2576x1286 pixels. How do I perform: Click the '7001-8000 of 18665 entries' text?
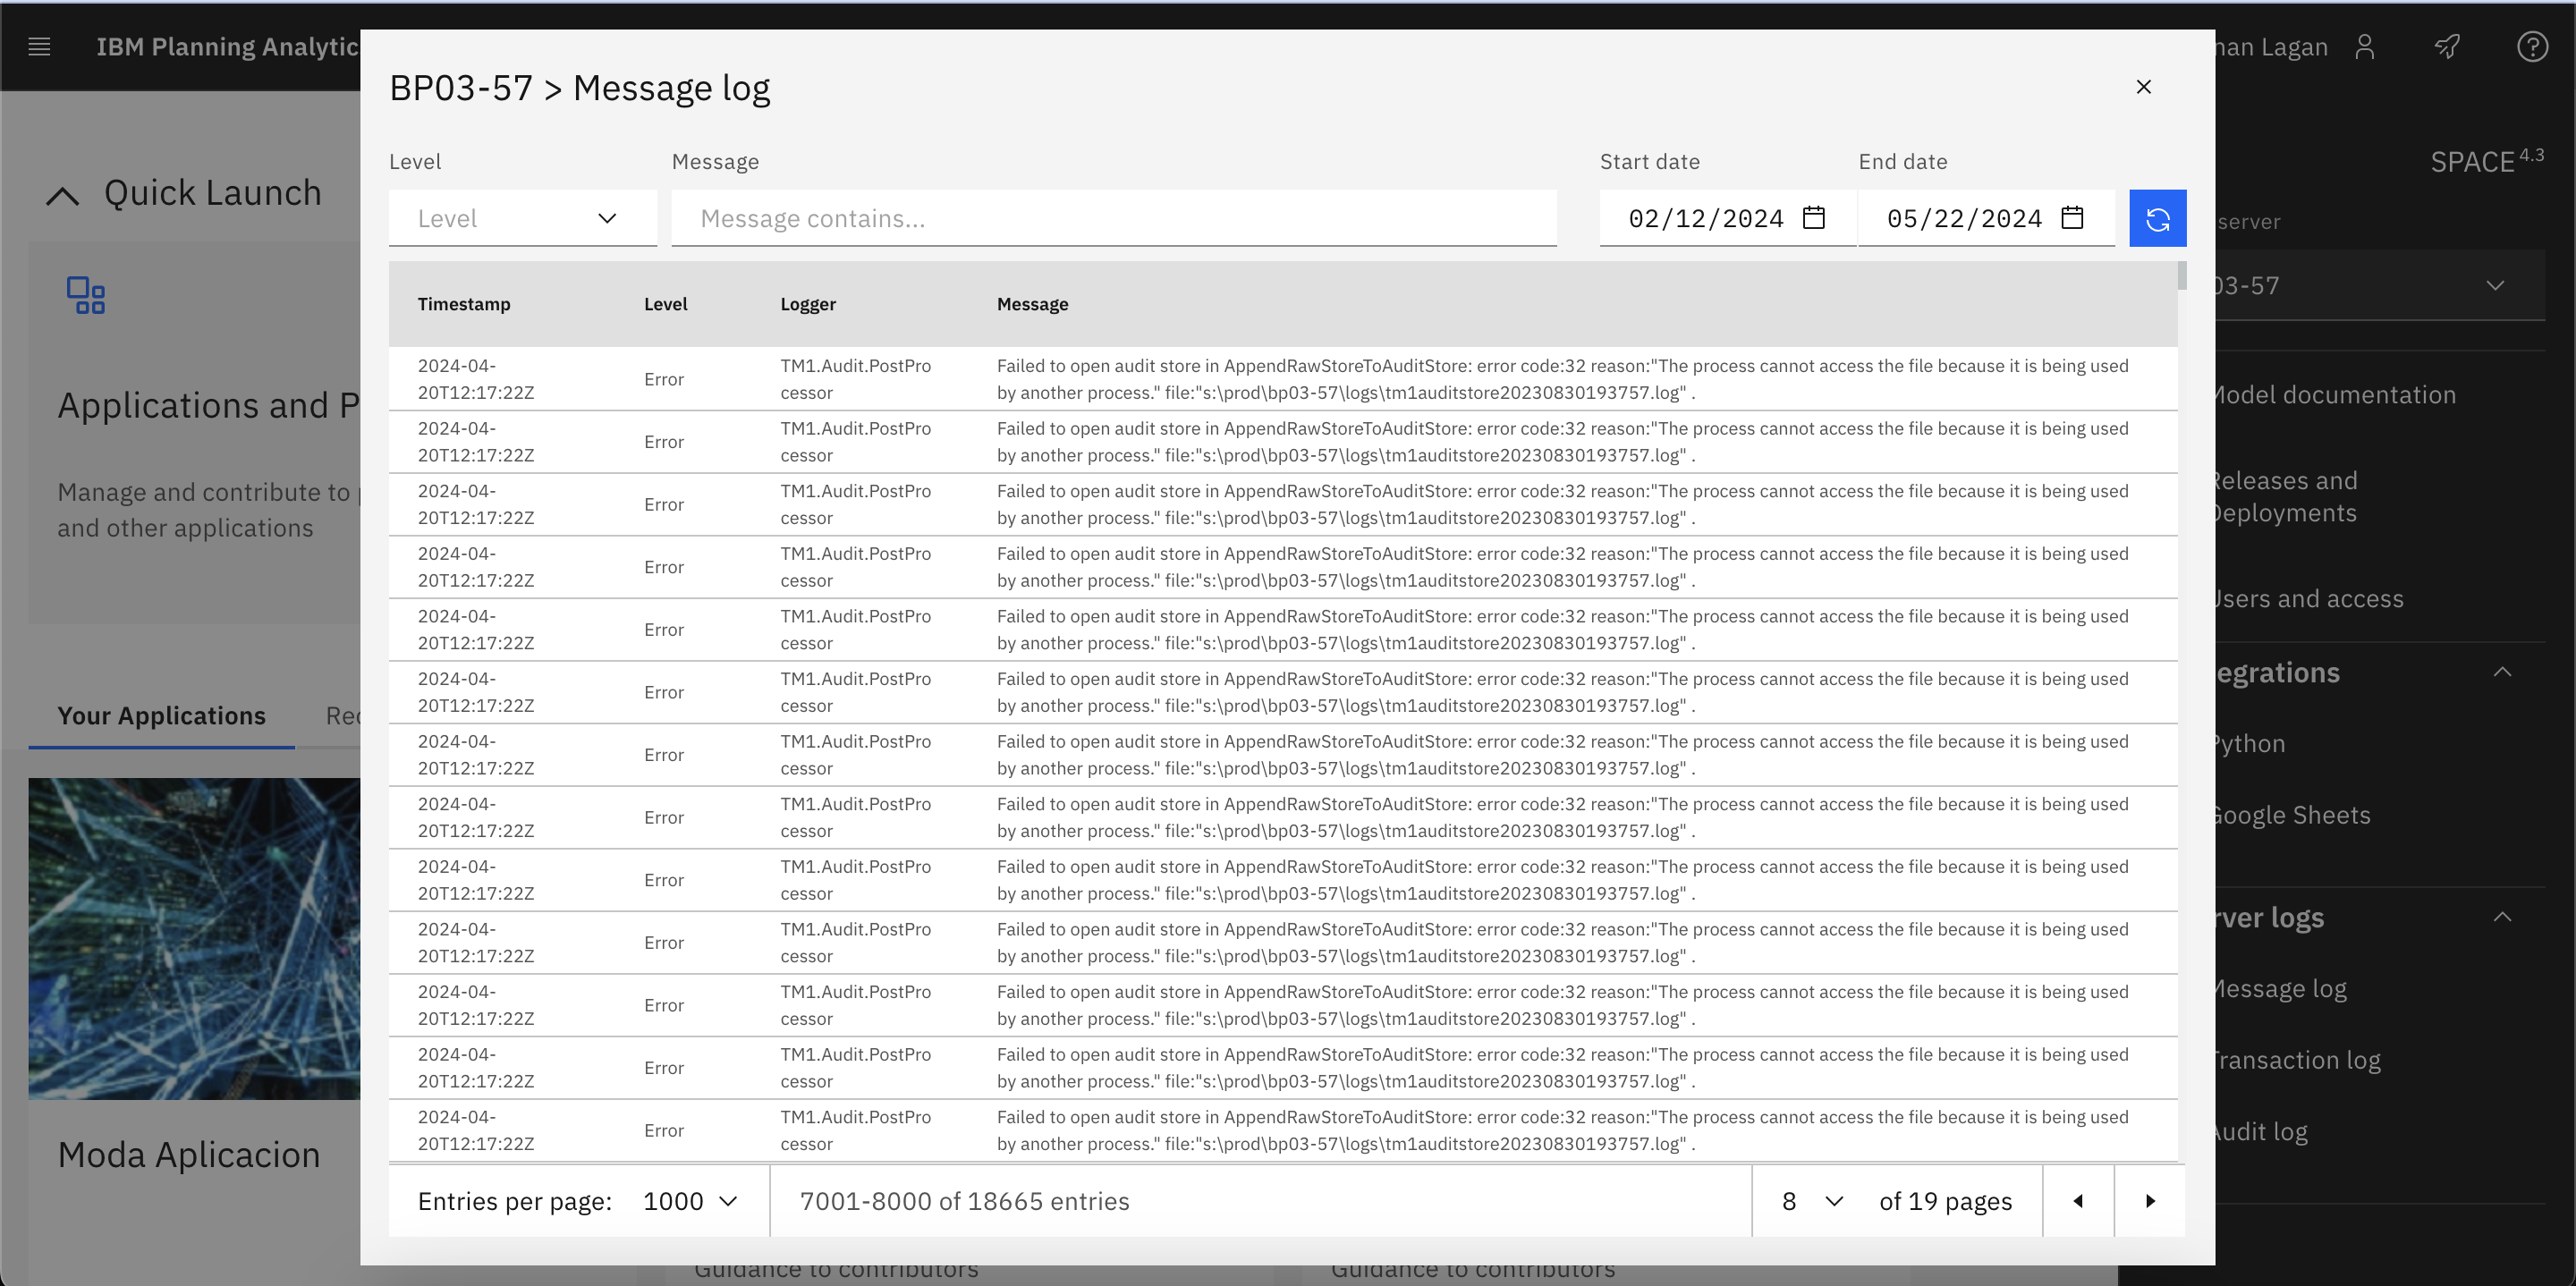click(964, 1201)
